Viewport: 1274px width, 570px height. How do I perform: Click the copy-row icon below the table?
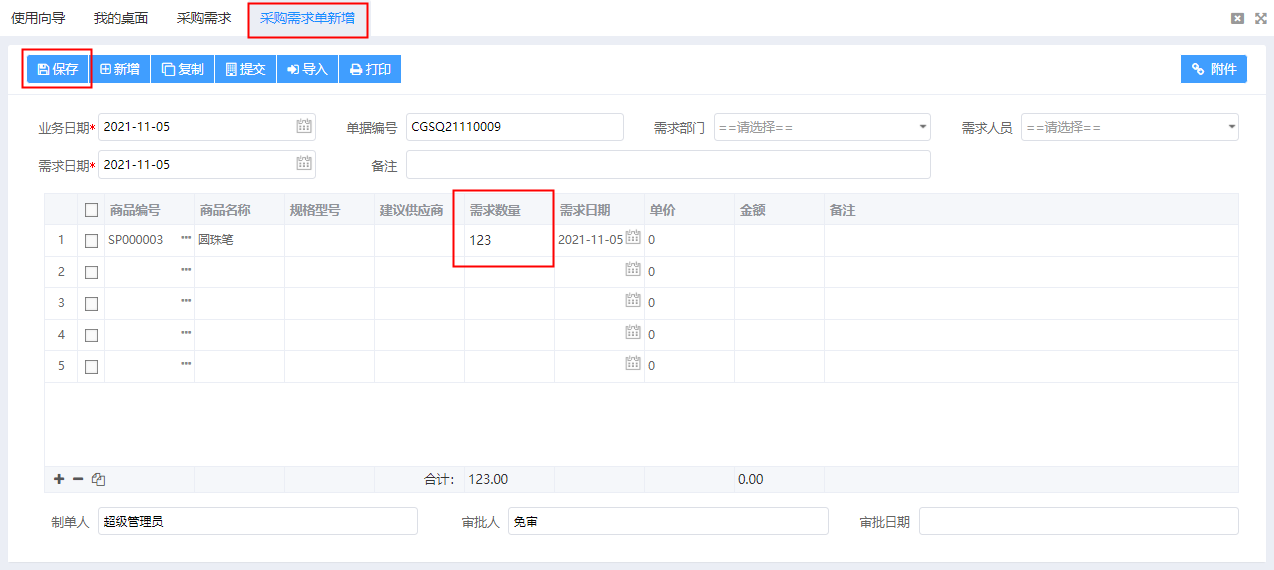(x=98, y=479)
